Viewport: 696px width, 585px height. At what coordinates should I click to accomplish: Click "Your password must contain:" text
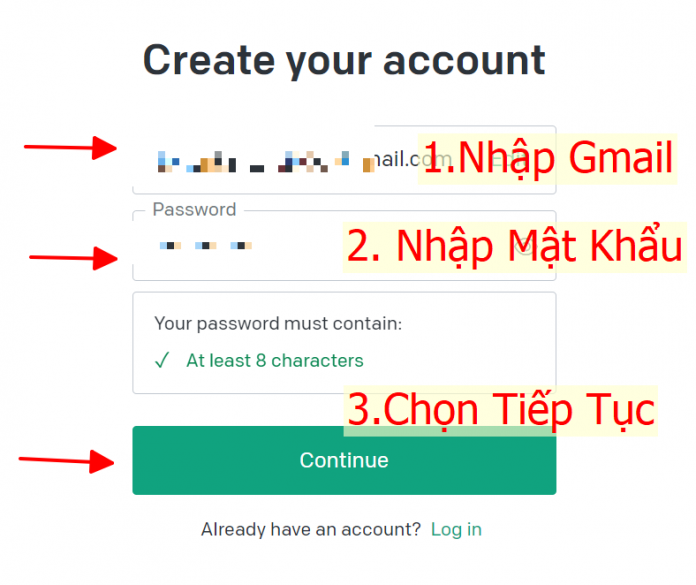(278, 323)
